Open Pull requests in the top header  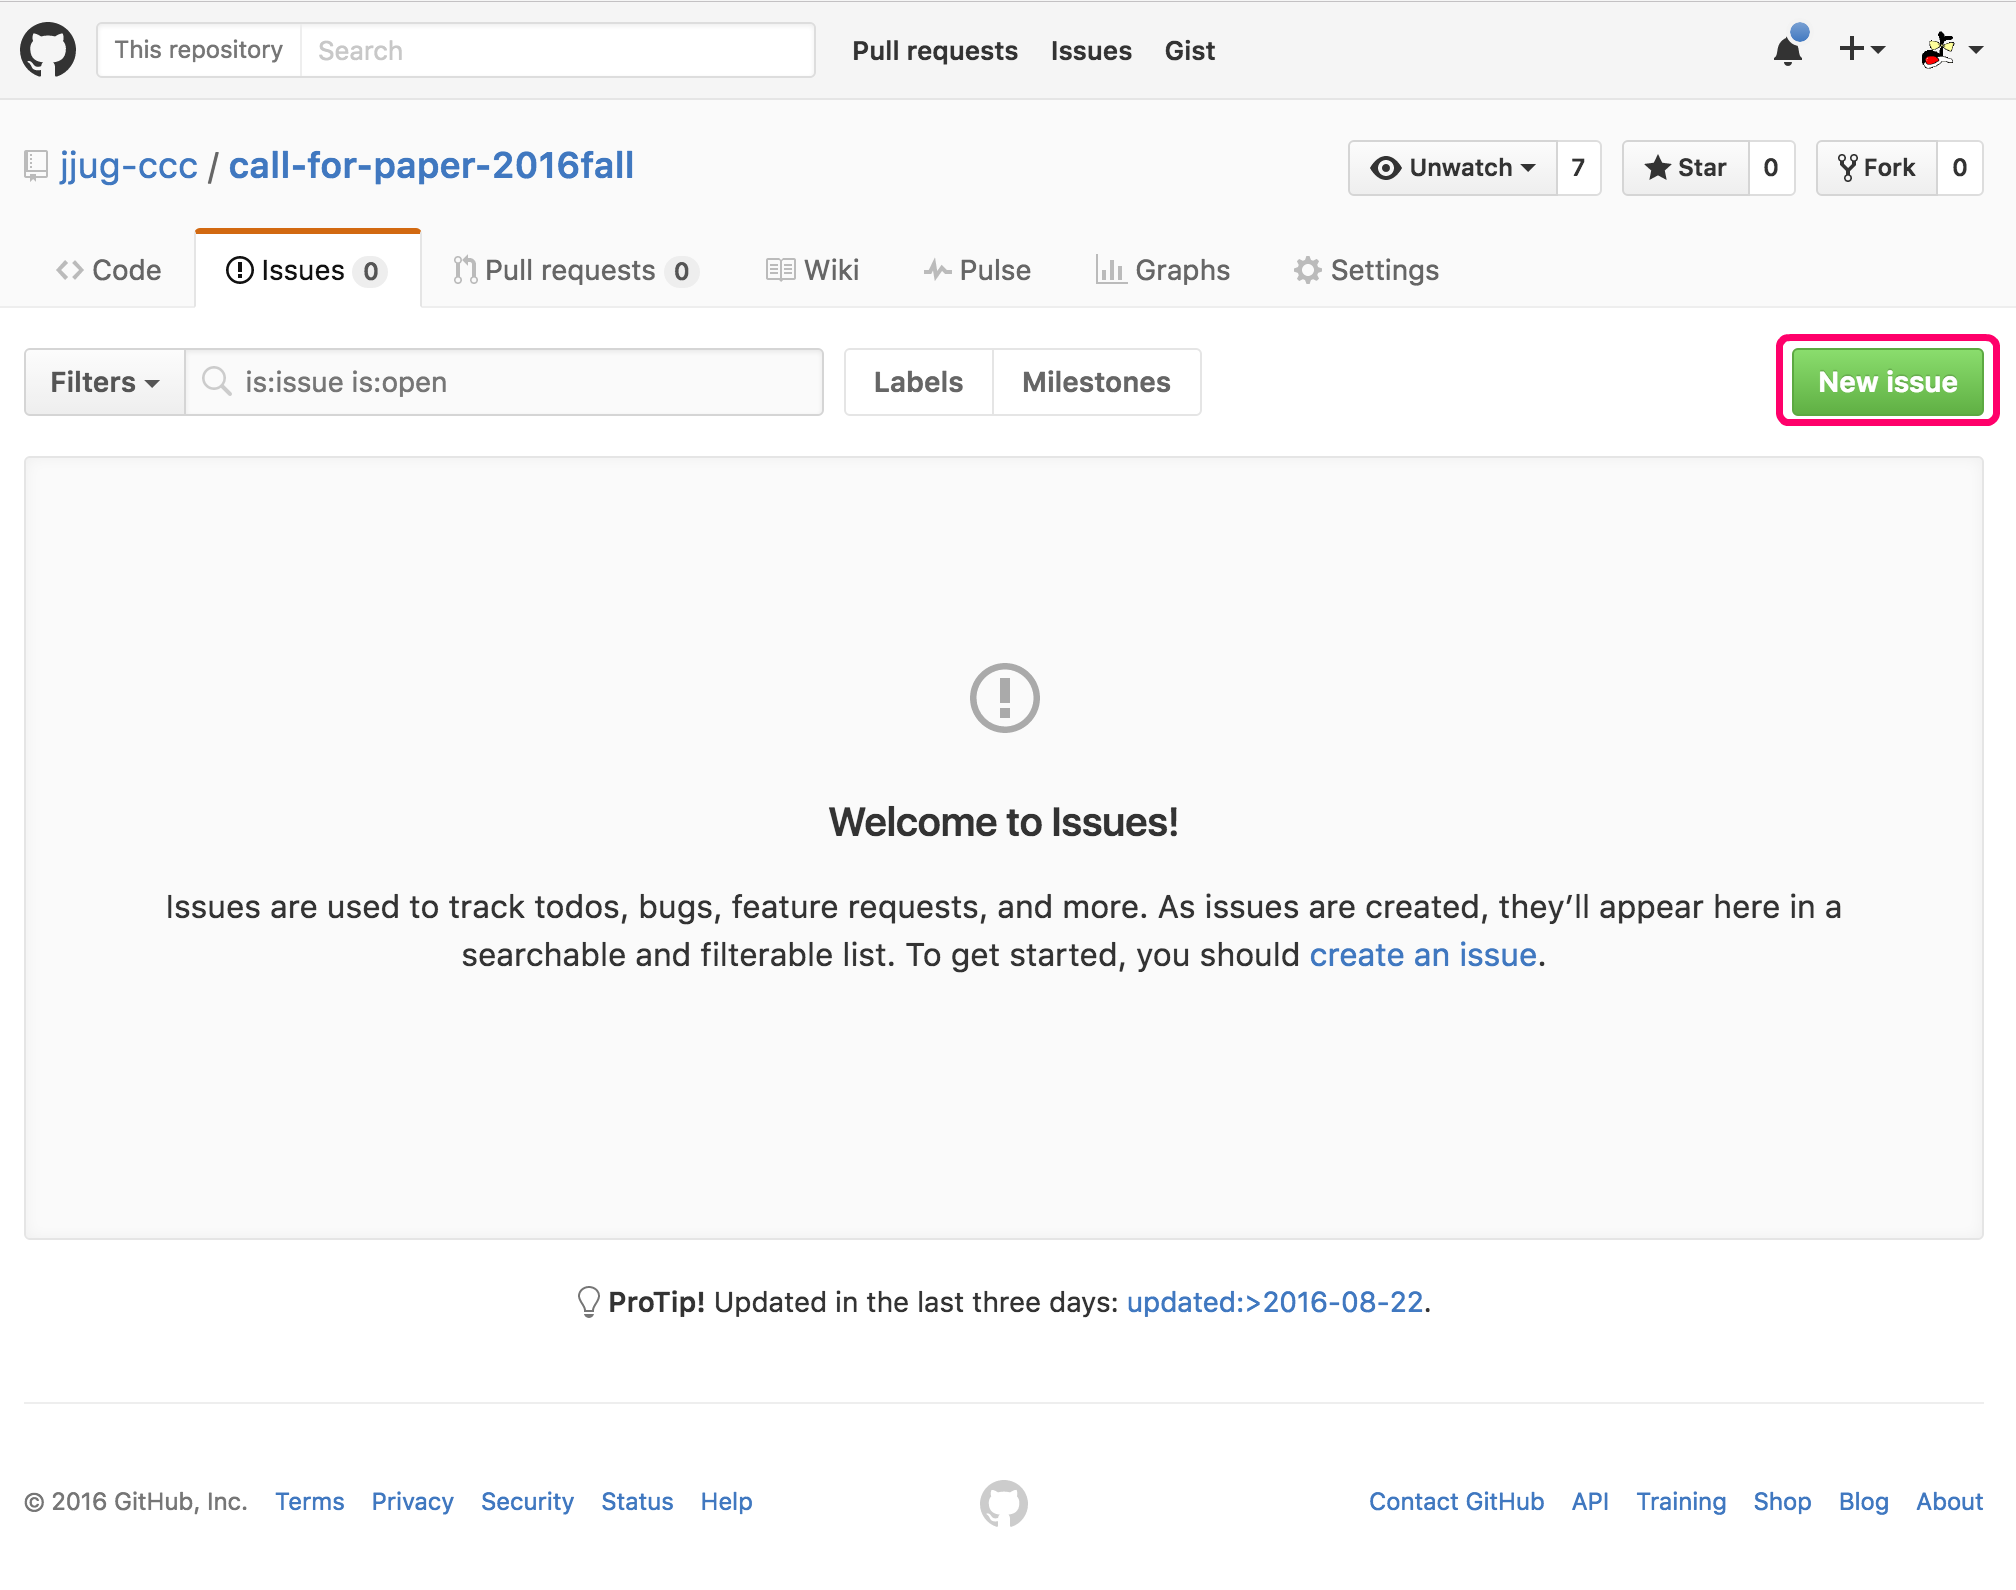pos(935,51)
